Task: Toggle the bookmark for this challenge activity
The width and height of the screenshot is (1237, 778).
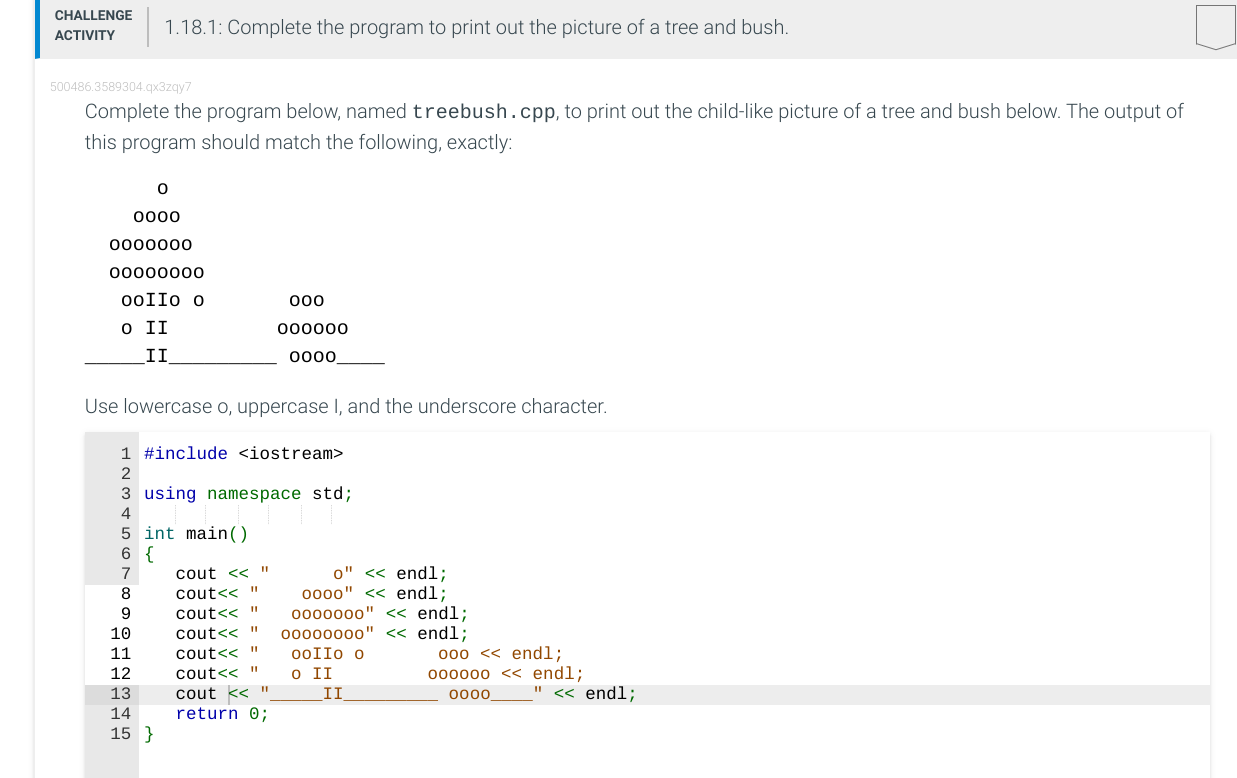Action: point(1215,27)
